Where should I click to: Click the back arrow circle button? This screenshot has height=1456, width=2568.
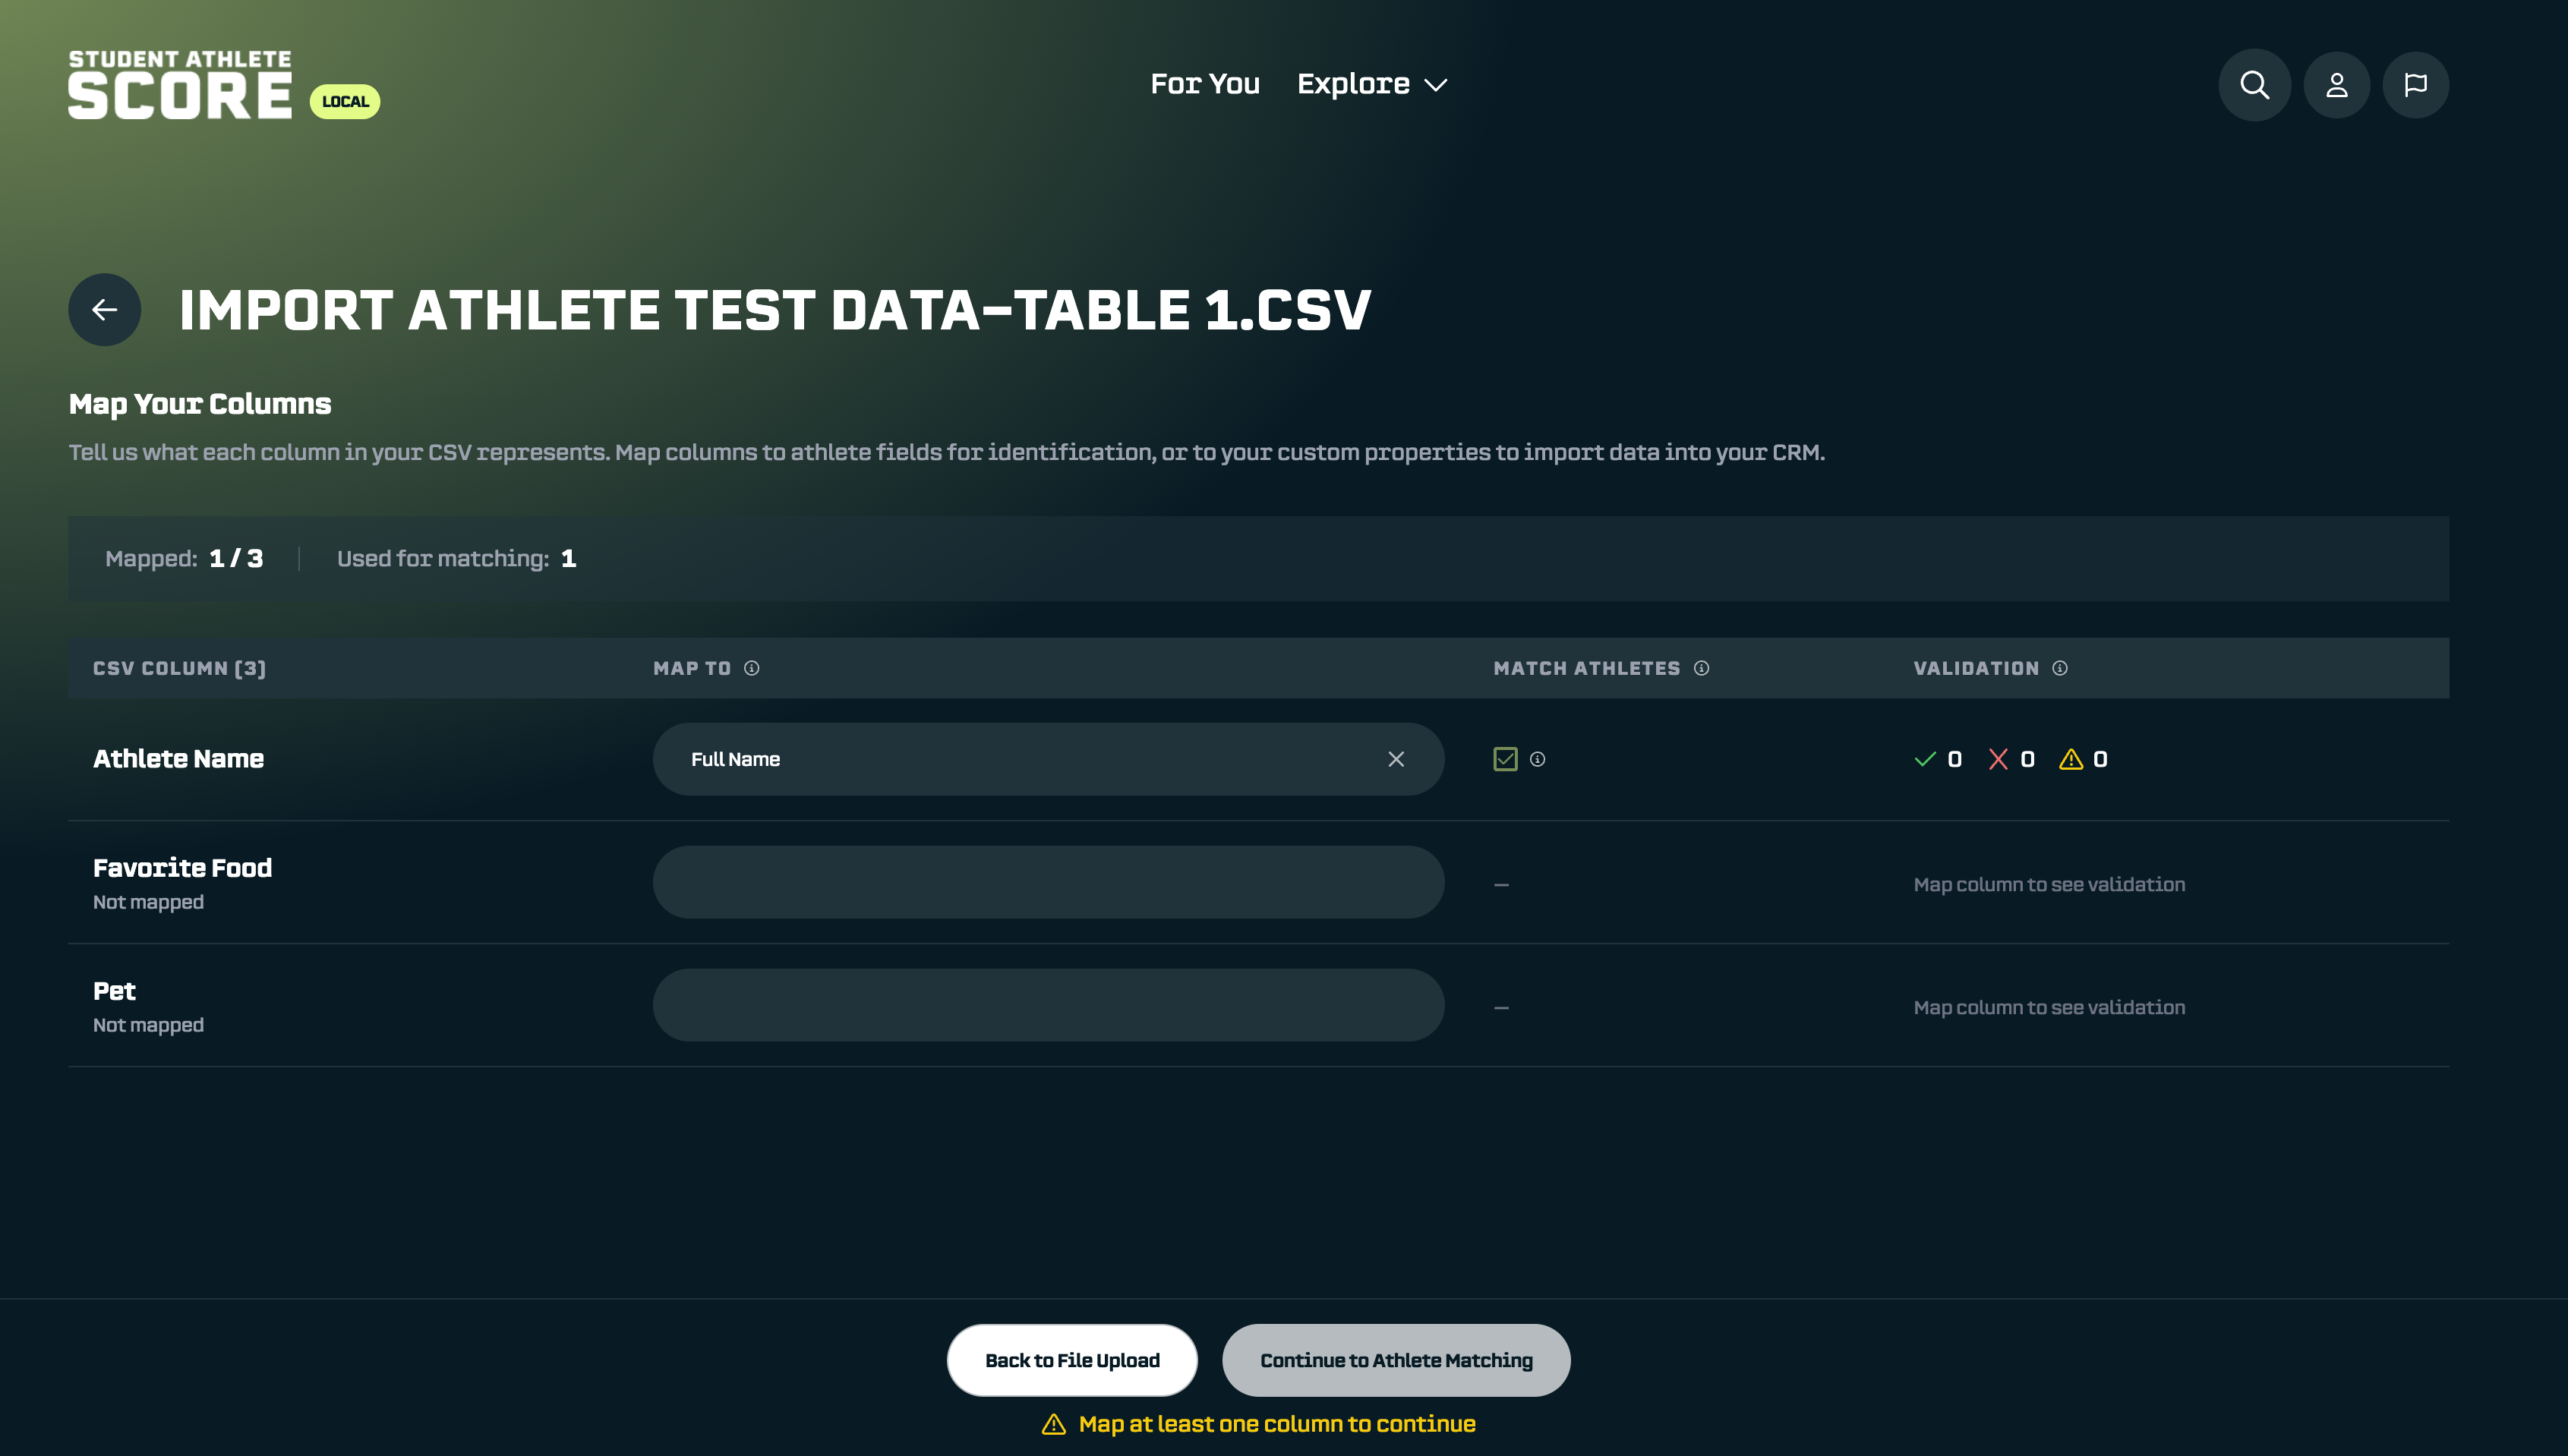pos(104,310)
